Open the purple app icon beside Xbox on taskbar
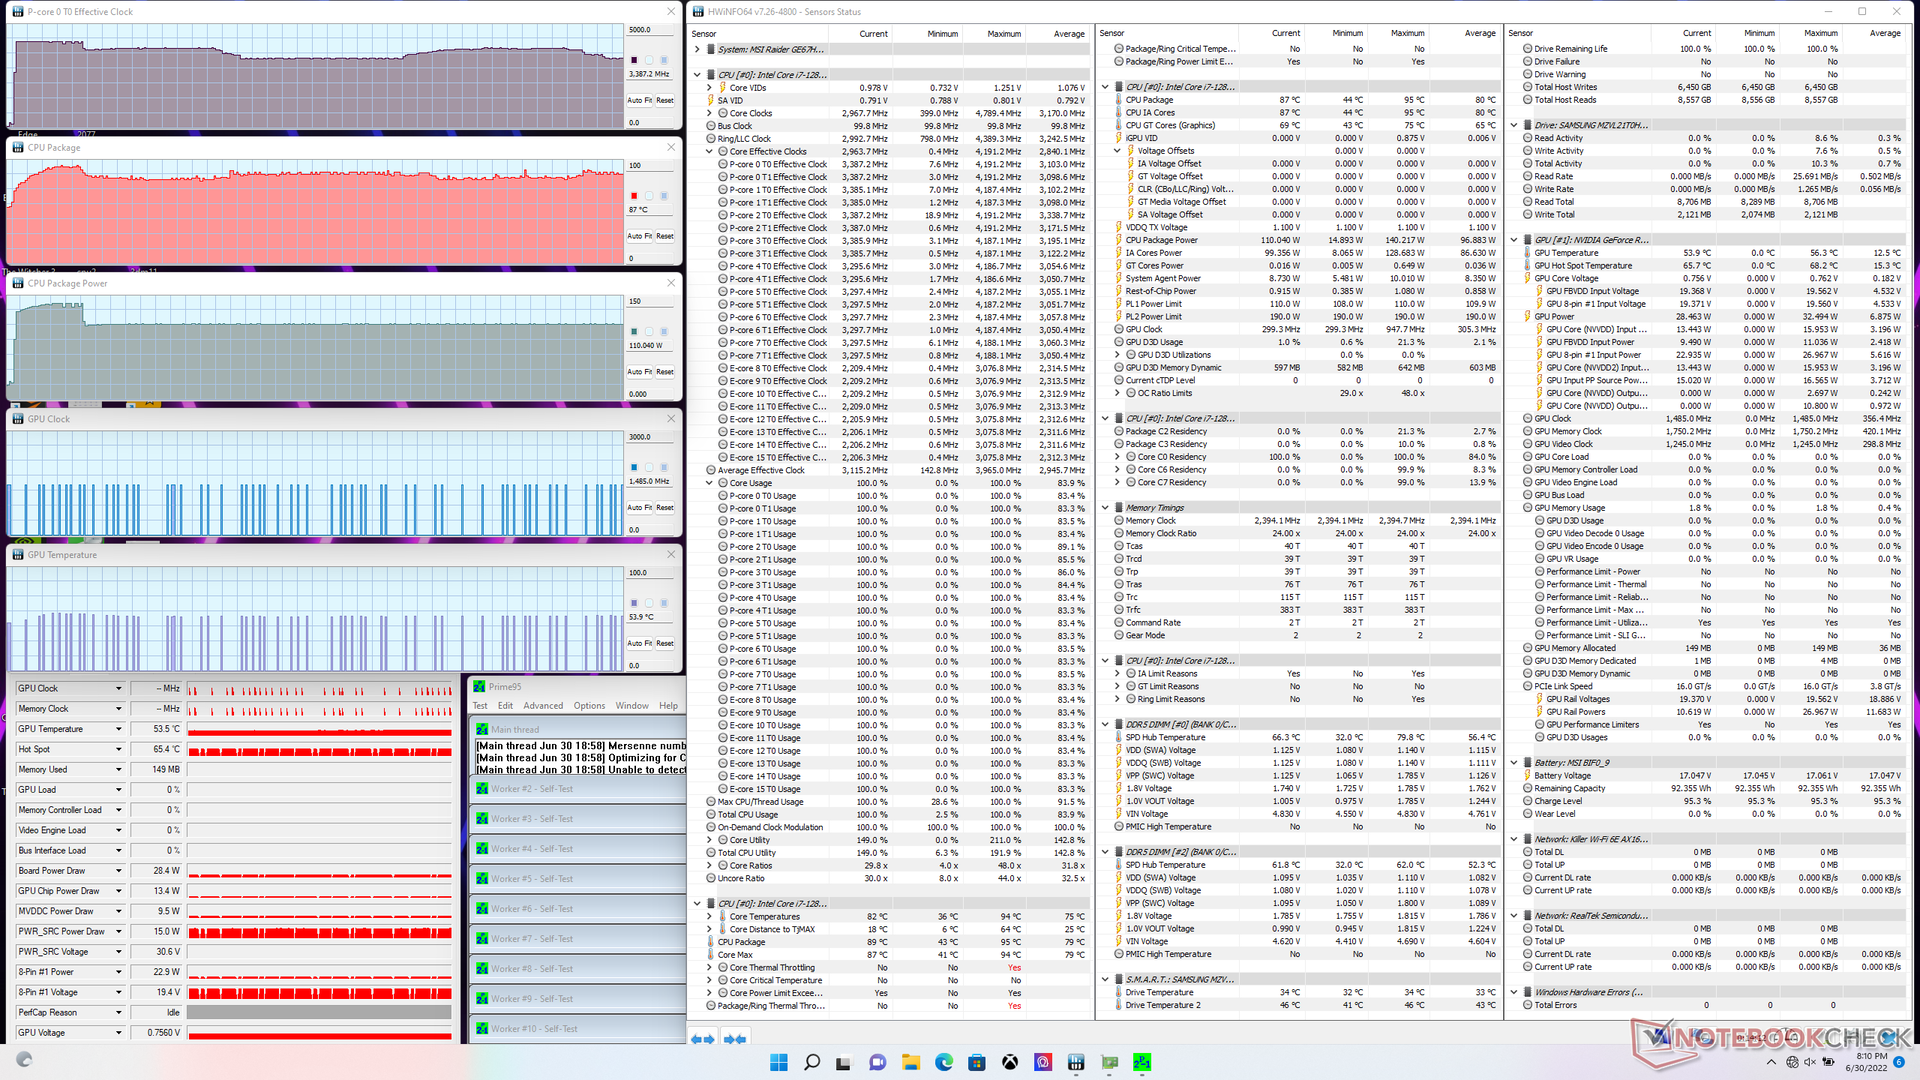Screen dimensions: 1920x1080 pyautogui.click(x=1043, y=1062)
